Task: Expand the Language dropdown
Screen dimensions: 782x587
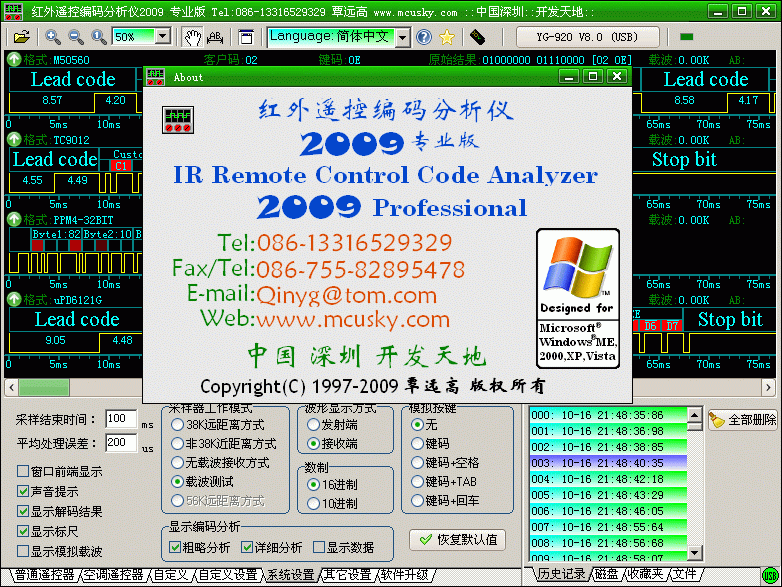Action: [402, 37]
